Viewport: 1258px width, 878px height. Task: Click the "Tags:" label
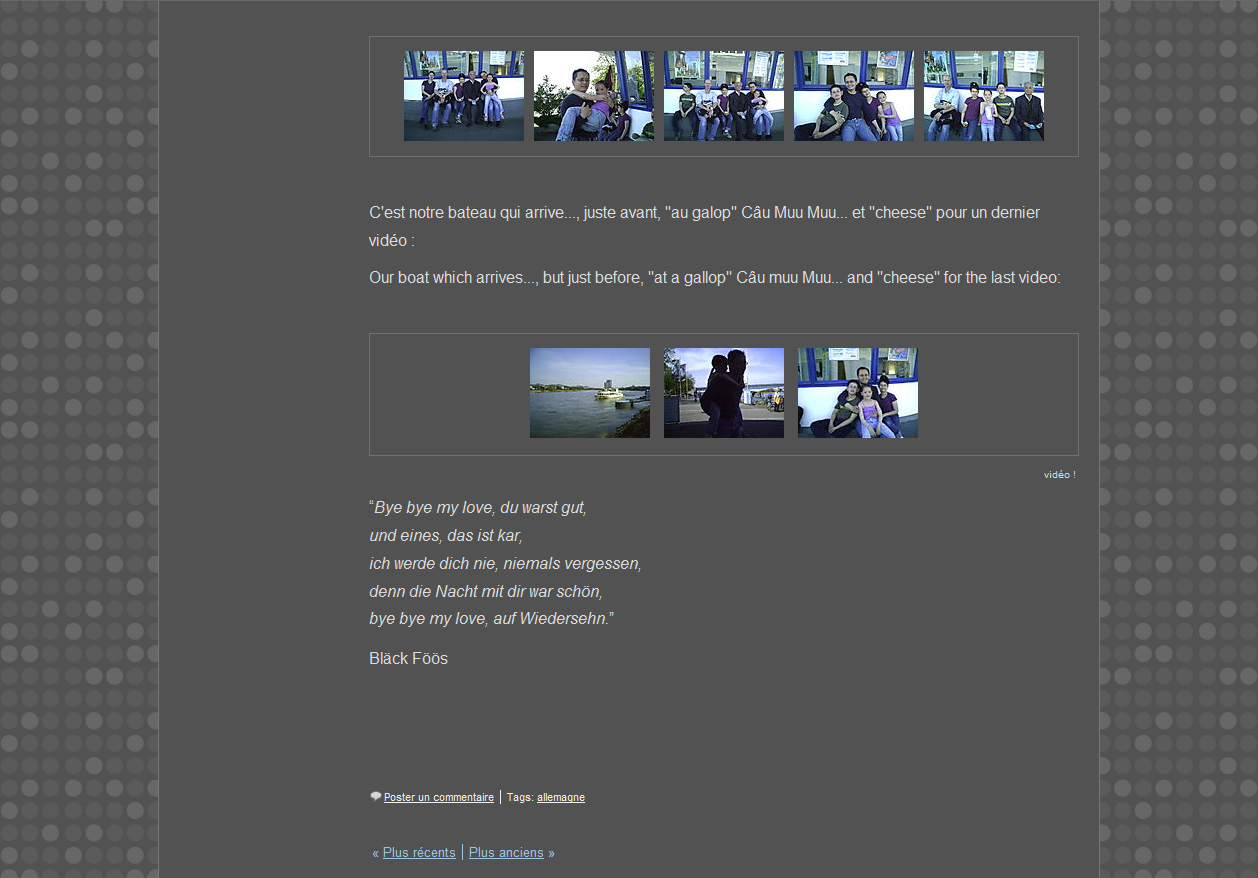[x=520, y=798]
